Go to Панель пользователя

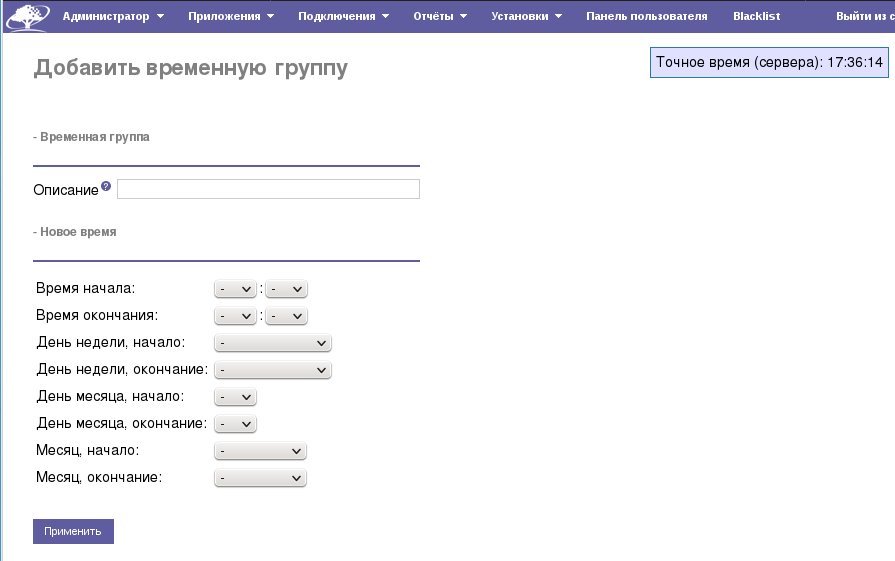[x=646, y=16]
